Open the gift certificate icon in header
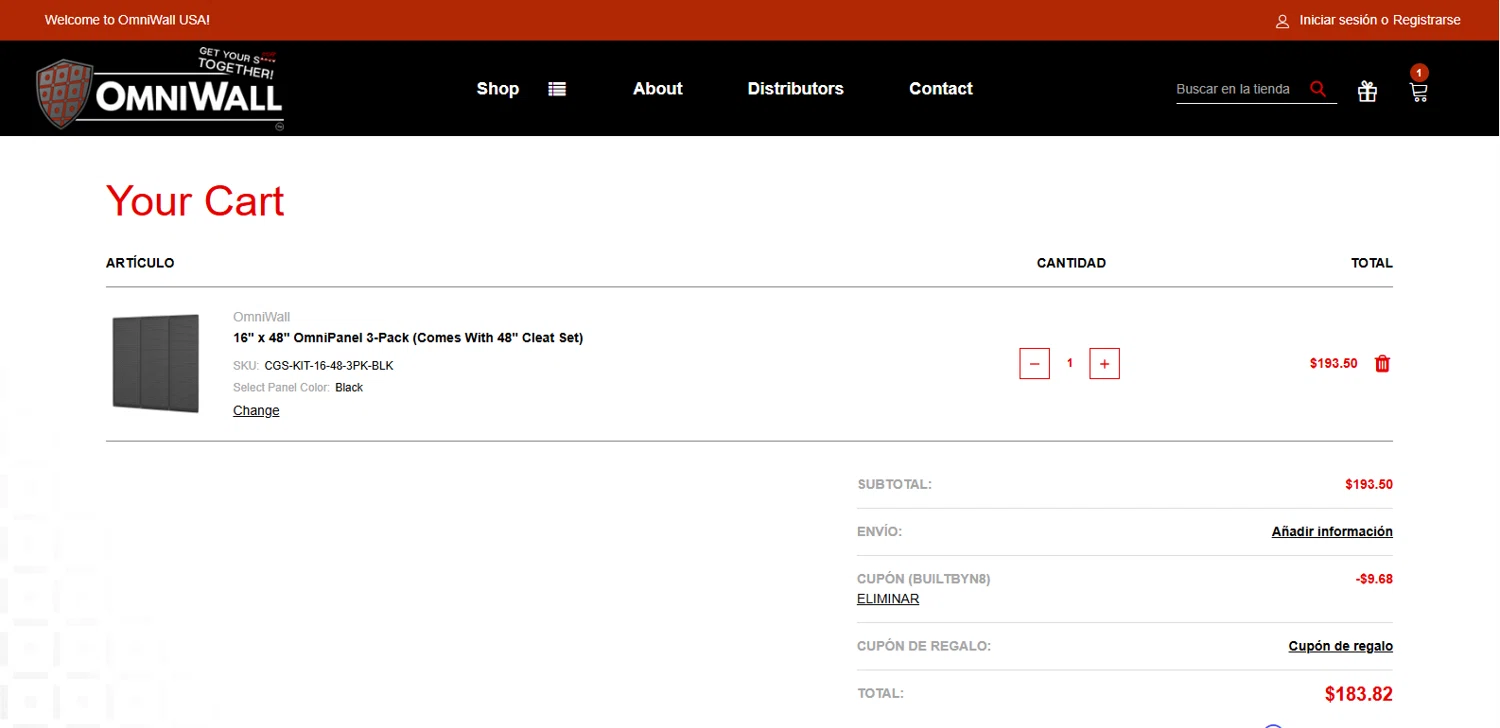Screen dimensions: 1500x728 [x=1367, y=91]
